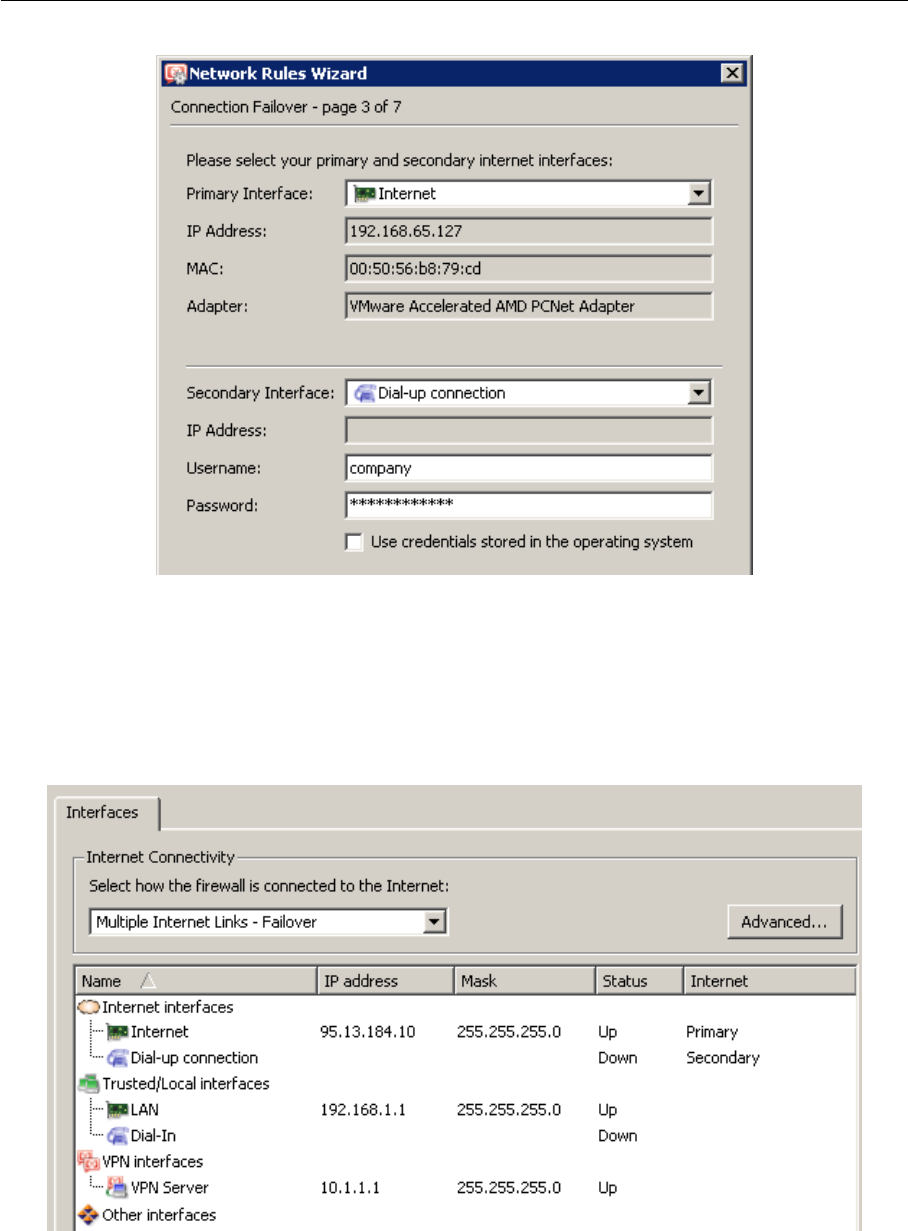Select the LAN interface row
The height and width of the screenshot is (1231, 908).
465,1110
